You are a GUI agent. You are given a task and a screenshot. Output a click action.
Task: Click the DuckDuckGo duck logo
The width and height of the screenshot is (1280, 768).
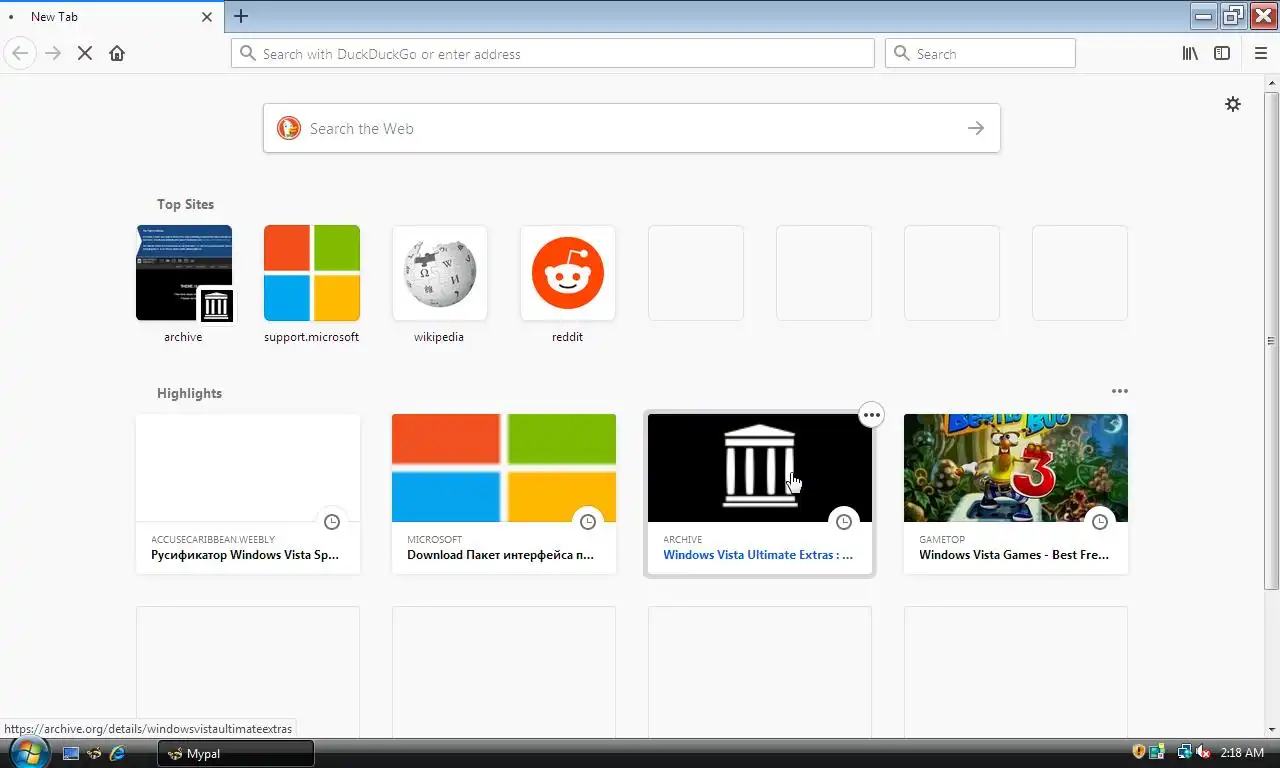coord(289,128)
